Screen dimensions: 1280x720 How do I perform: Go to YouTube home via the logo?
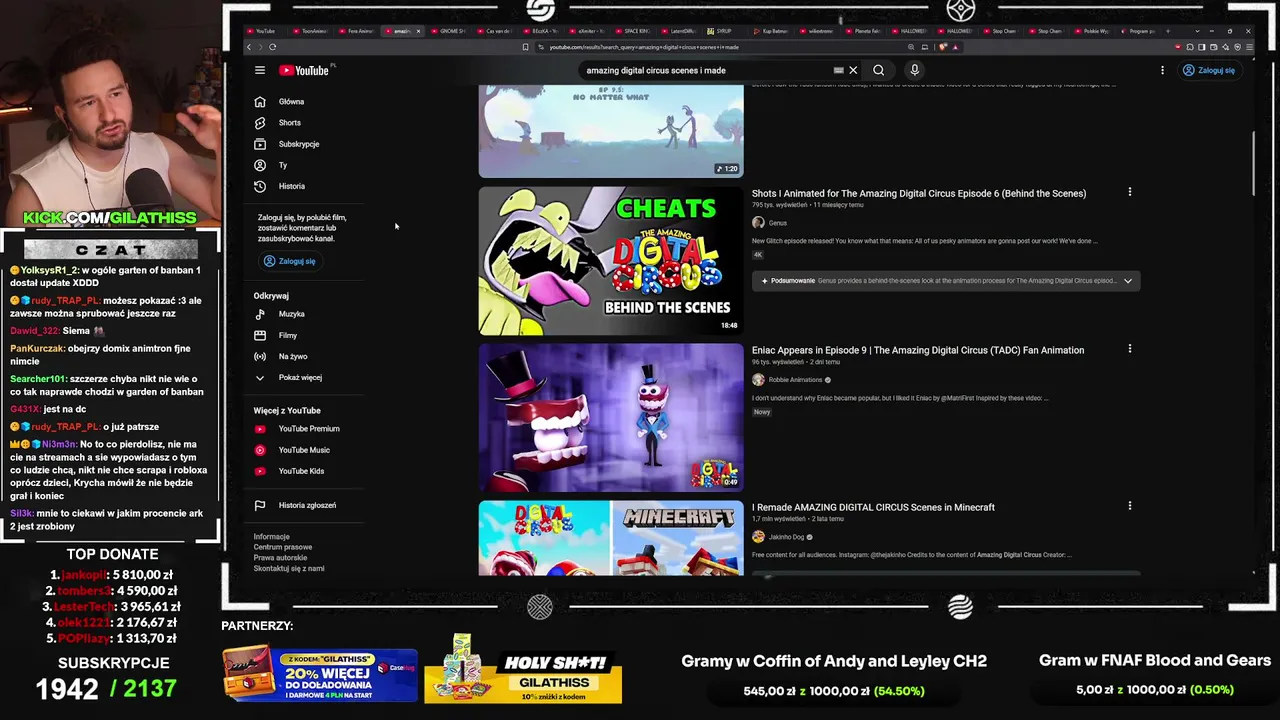point(304,70)
